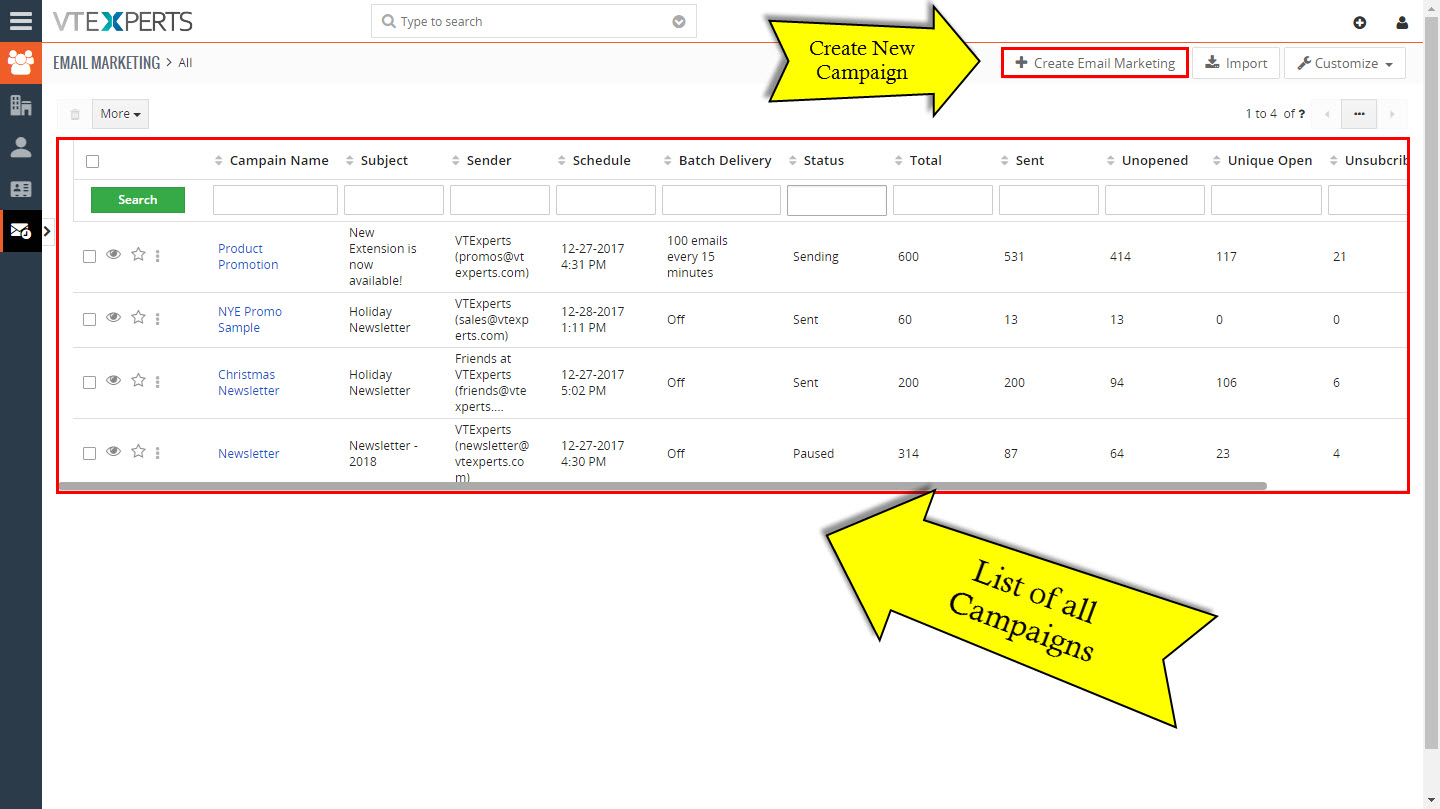Star the bottom 2018 newsletter row
This screenshot has height=809, width=1440.
pos(138,452)
